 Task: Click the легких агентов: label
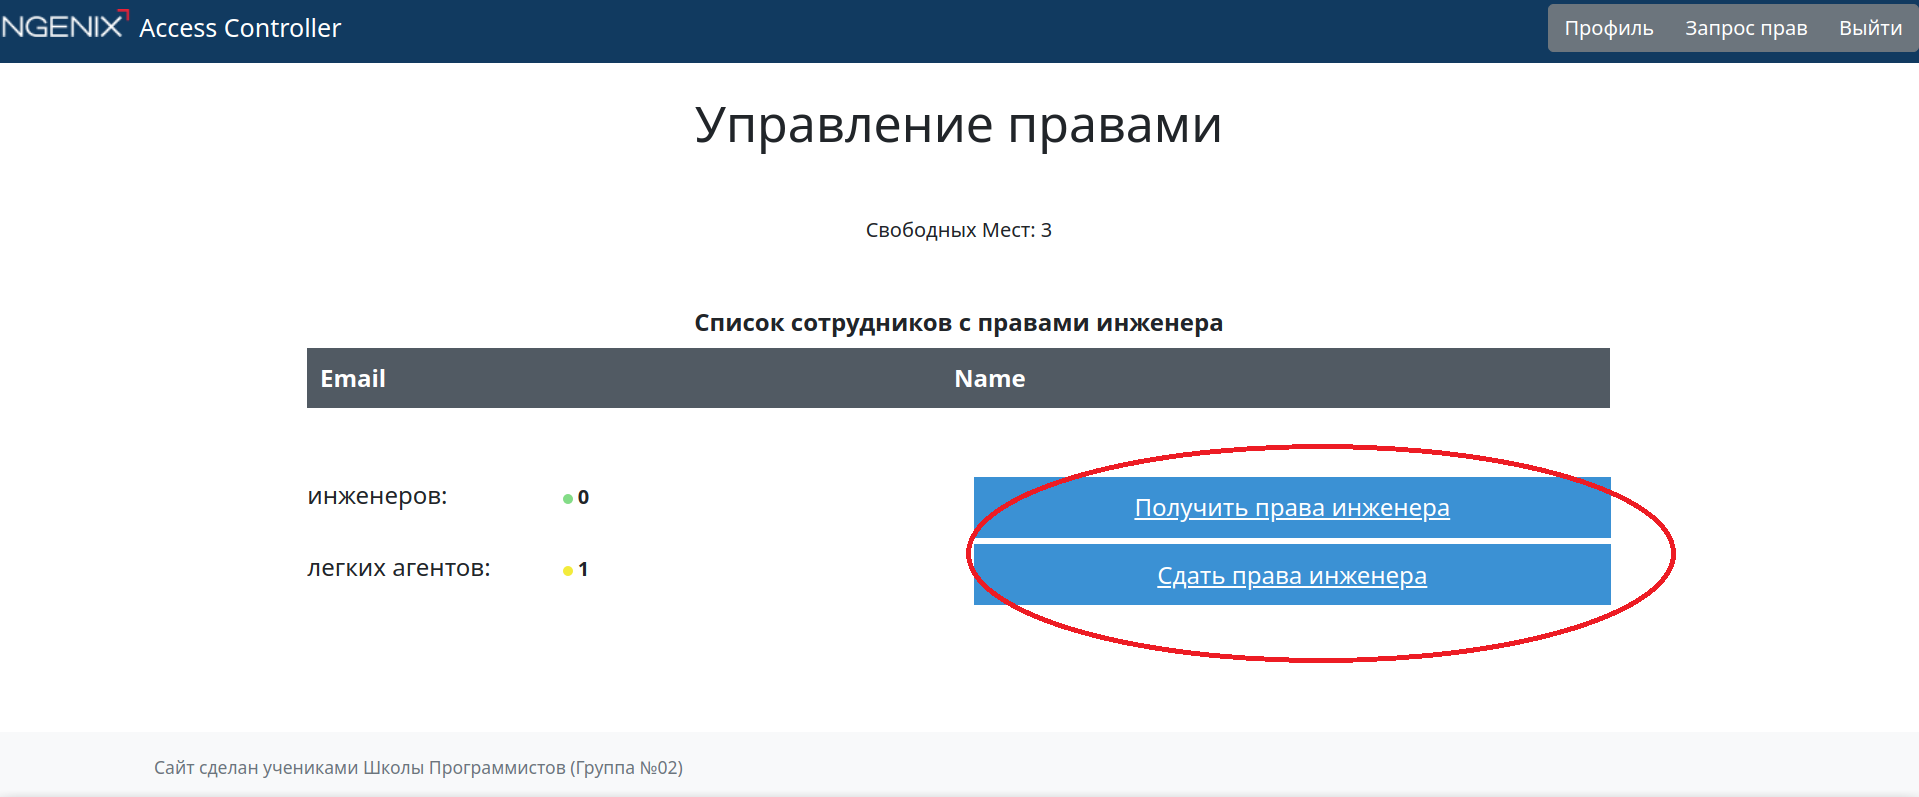click(x=399, y=568)
